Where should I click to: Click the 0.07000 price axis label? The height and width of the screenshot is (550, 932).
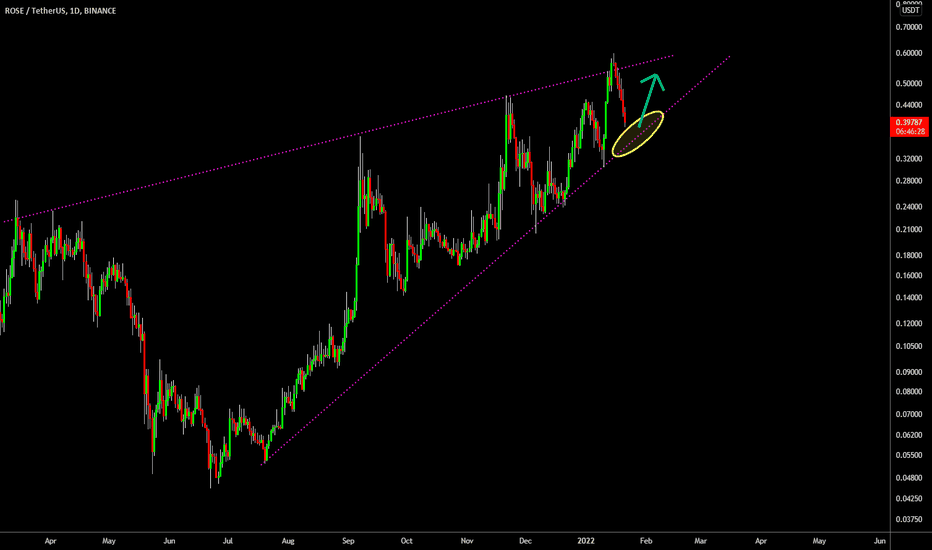909,414
